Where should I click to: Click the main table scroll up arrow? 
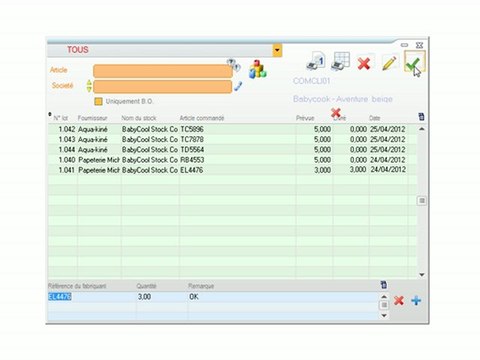[x=422, y=129]
